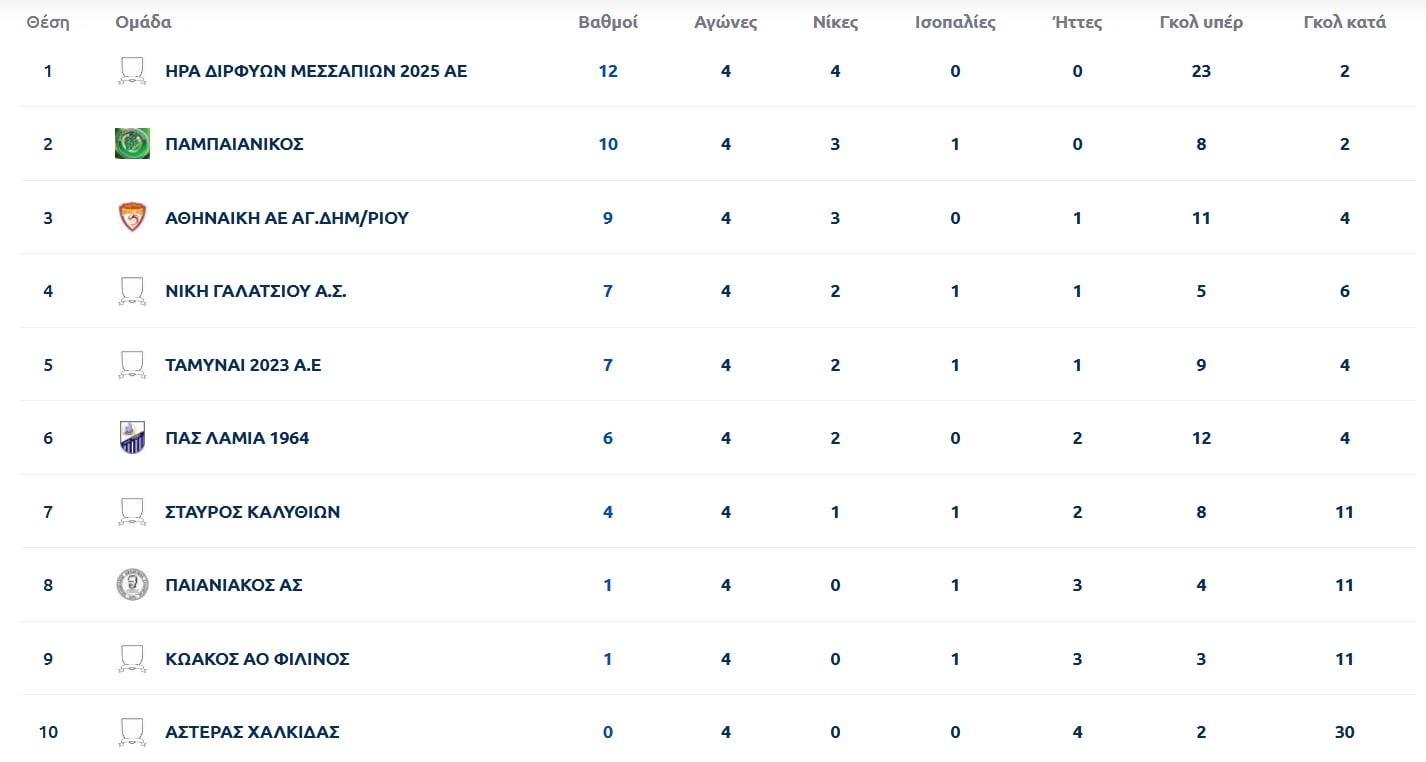
Task: Click the ΑΣΤΕΡΑΣ ΧΑΛΚΙΔΑΣ placeholder crest icon
Action: pos(132,732)
